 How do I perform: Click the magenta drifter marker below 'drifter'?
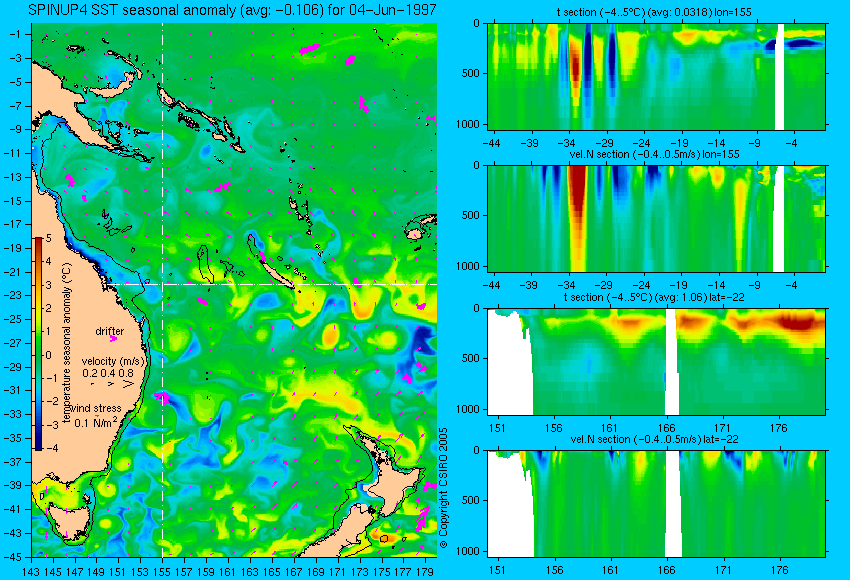[x=113, y=339]
